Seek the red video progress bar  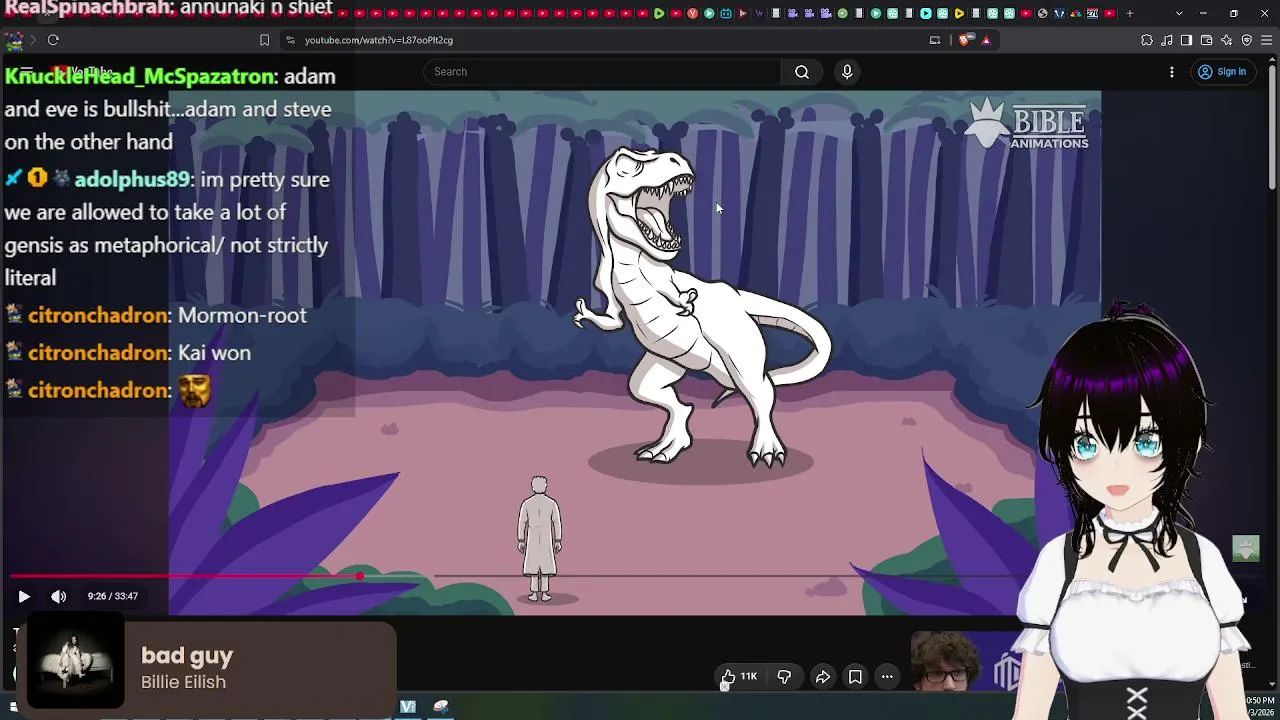click(x=185, y=576)
